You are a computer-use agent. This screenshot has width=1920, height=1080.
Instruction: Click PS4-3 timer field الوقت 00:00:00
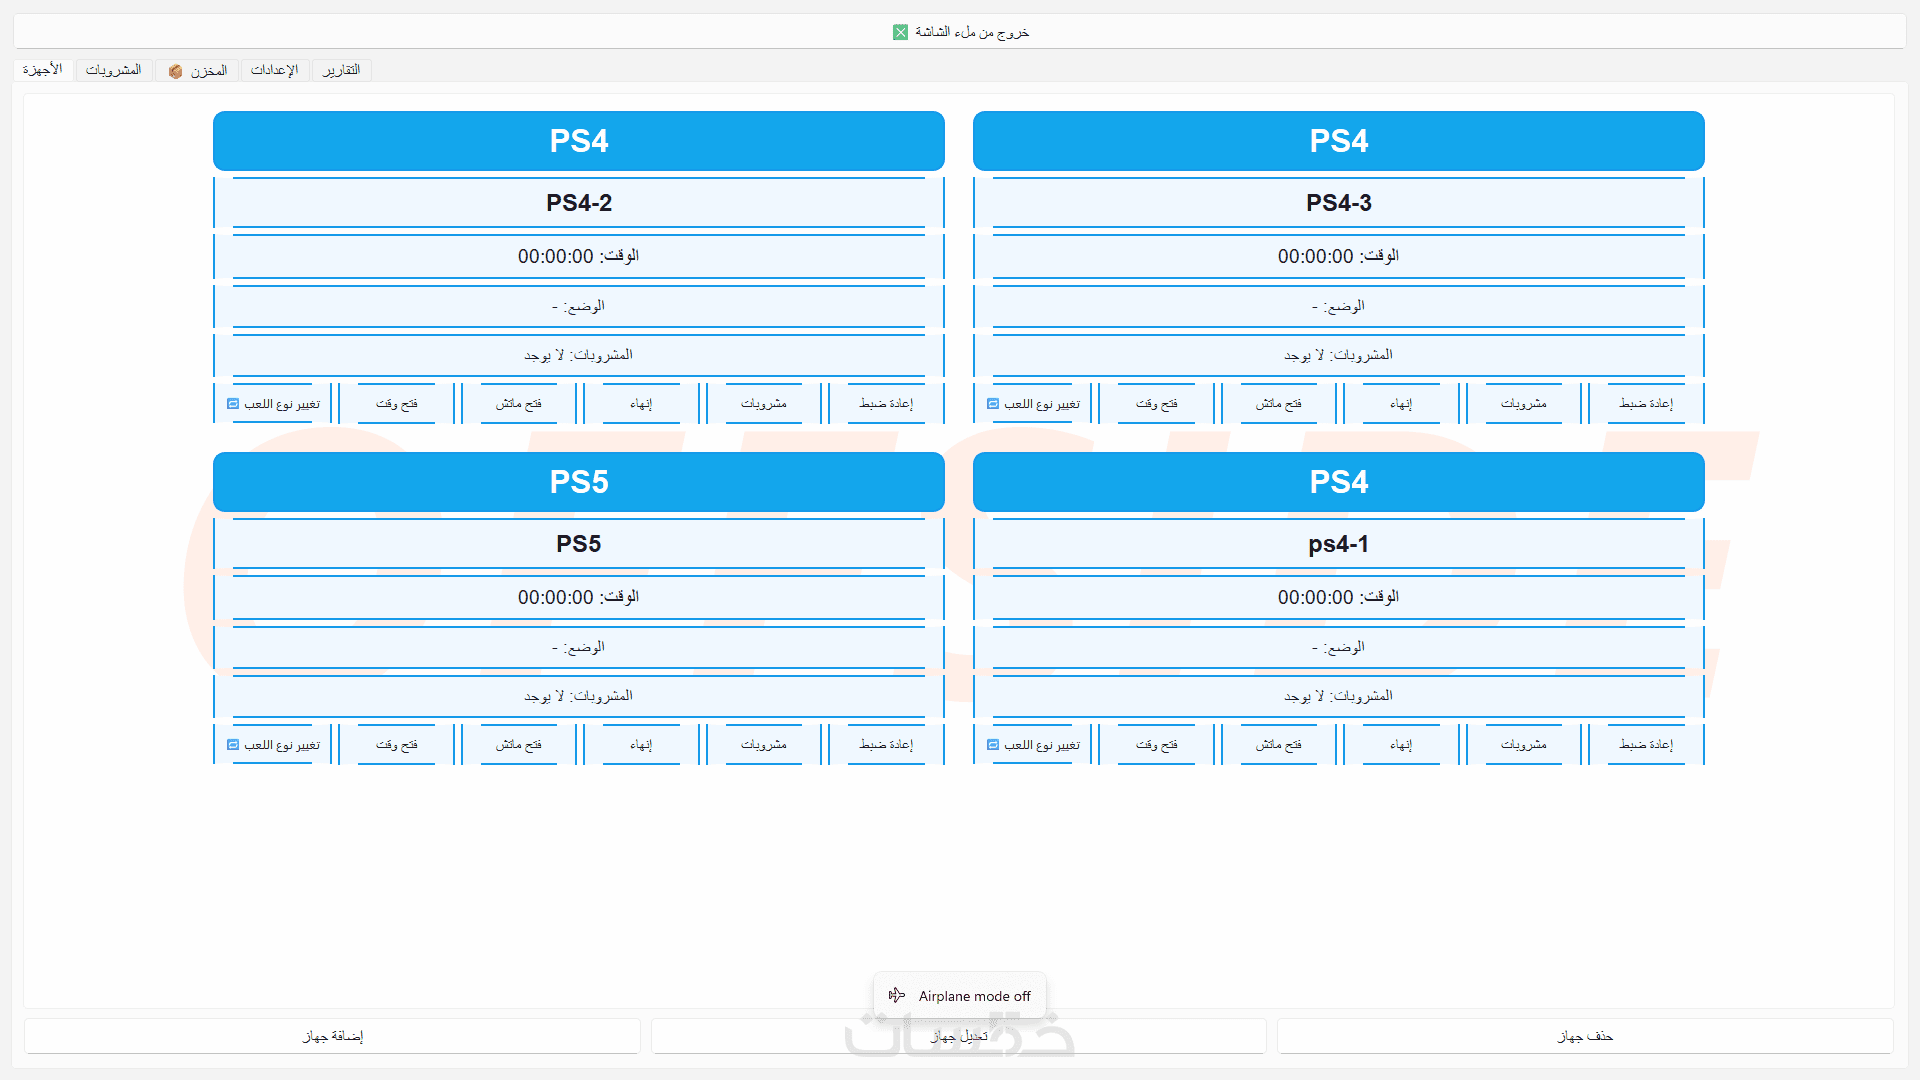tap(1338, 256)
